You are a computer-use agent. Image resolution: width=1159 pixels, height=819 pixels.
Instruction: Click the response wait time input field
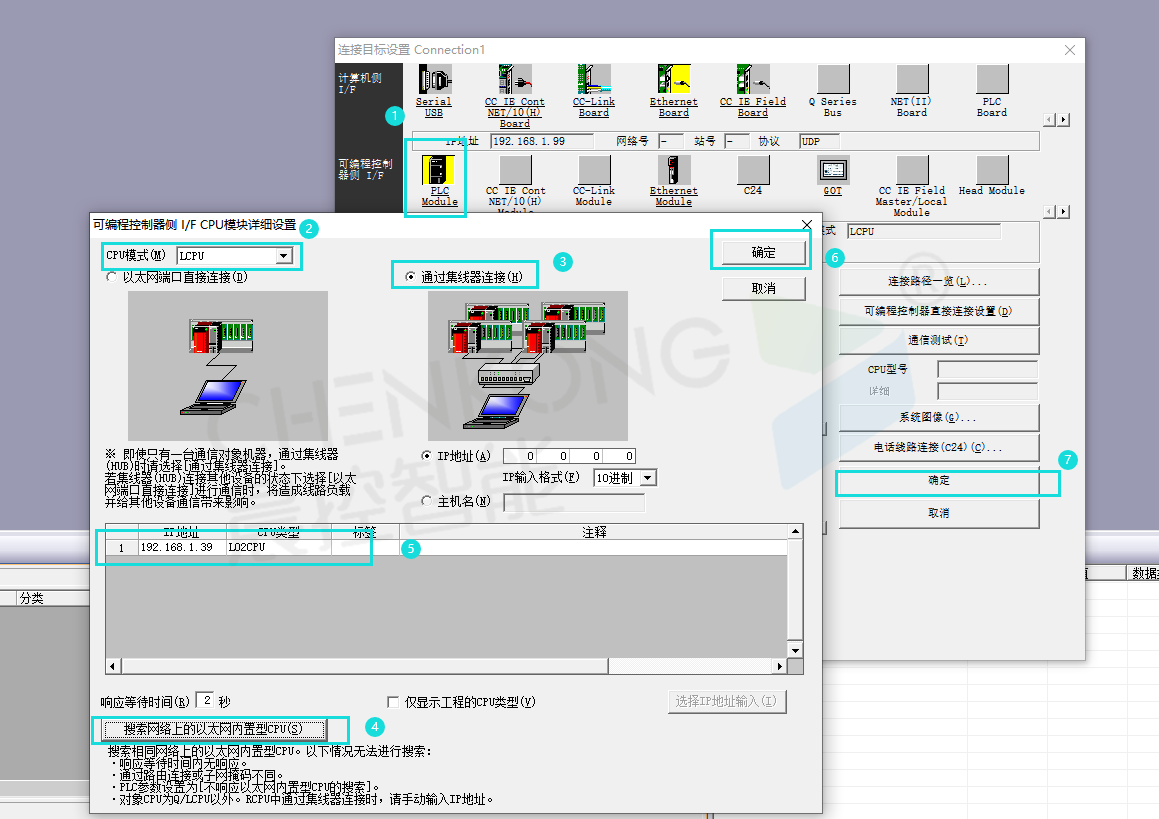[204, 701]
